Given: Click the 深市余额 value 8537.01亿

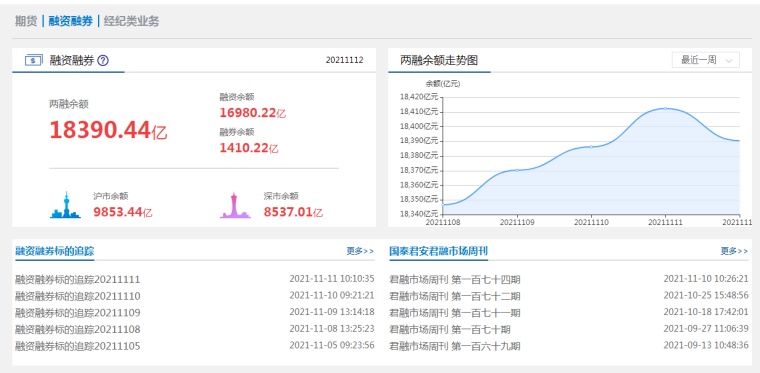Looking at the screenshot, I should click(x=293, y=212).
